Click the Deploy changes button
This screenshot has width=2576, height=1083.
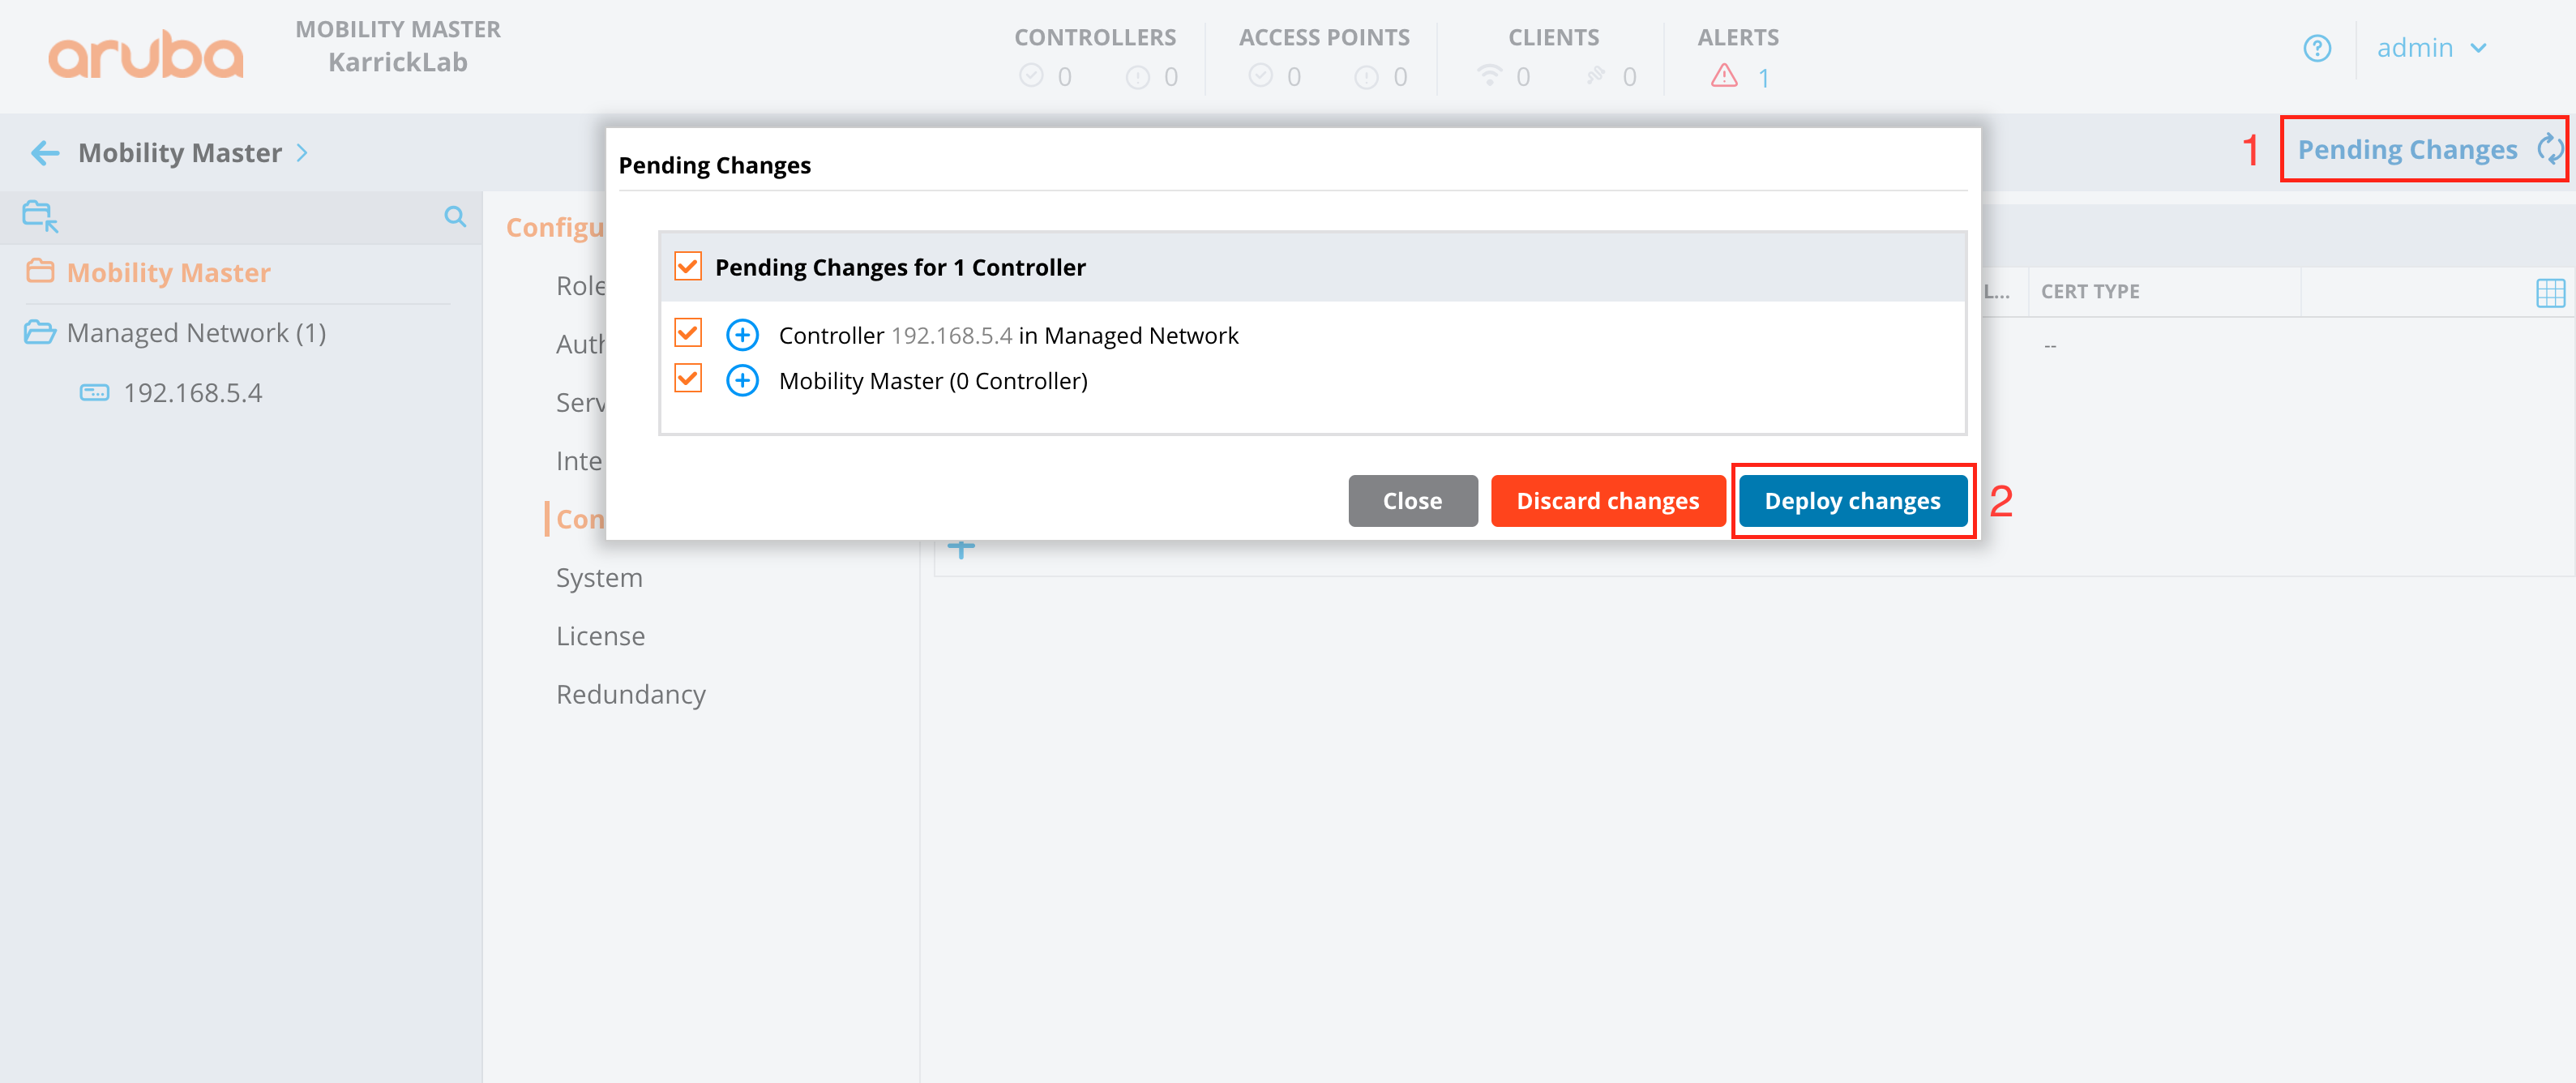click(x=1852, y=501)
